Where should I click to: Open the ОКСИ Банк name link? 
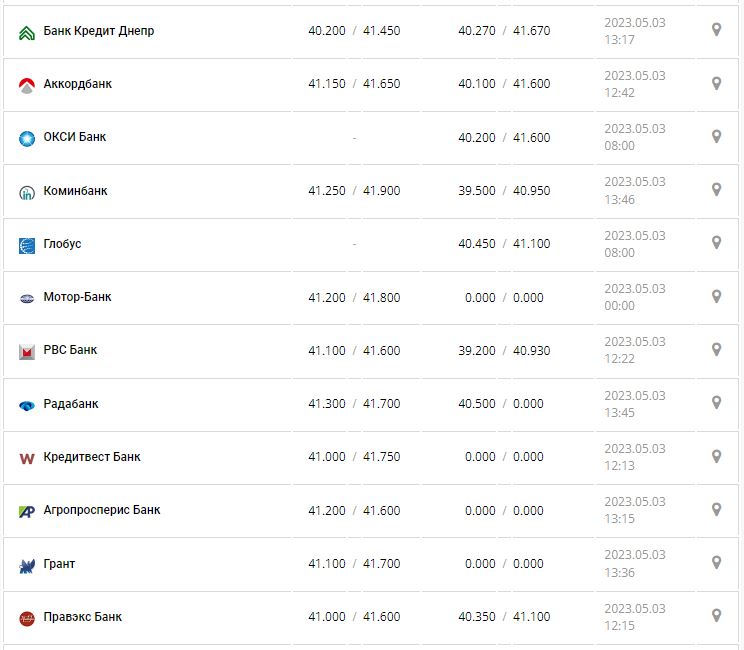pos(75,137)
